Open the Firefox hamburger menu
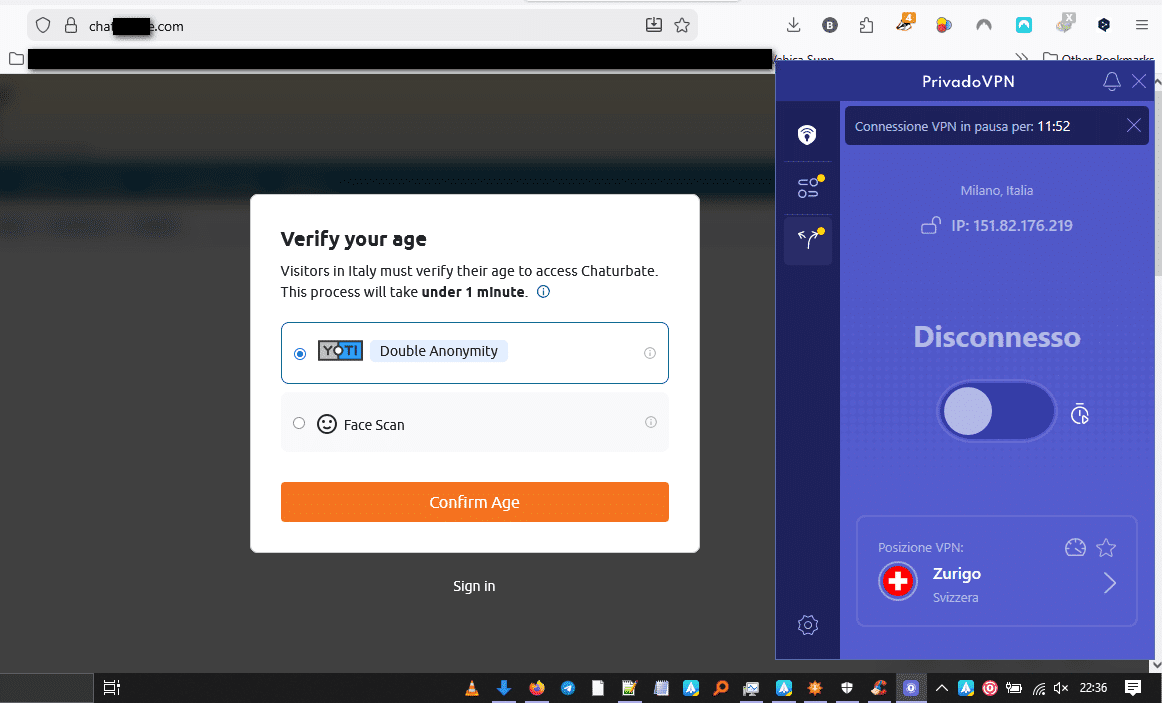1162x703 pixels. (1142, 25)
